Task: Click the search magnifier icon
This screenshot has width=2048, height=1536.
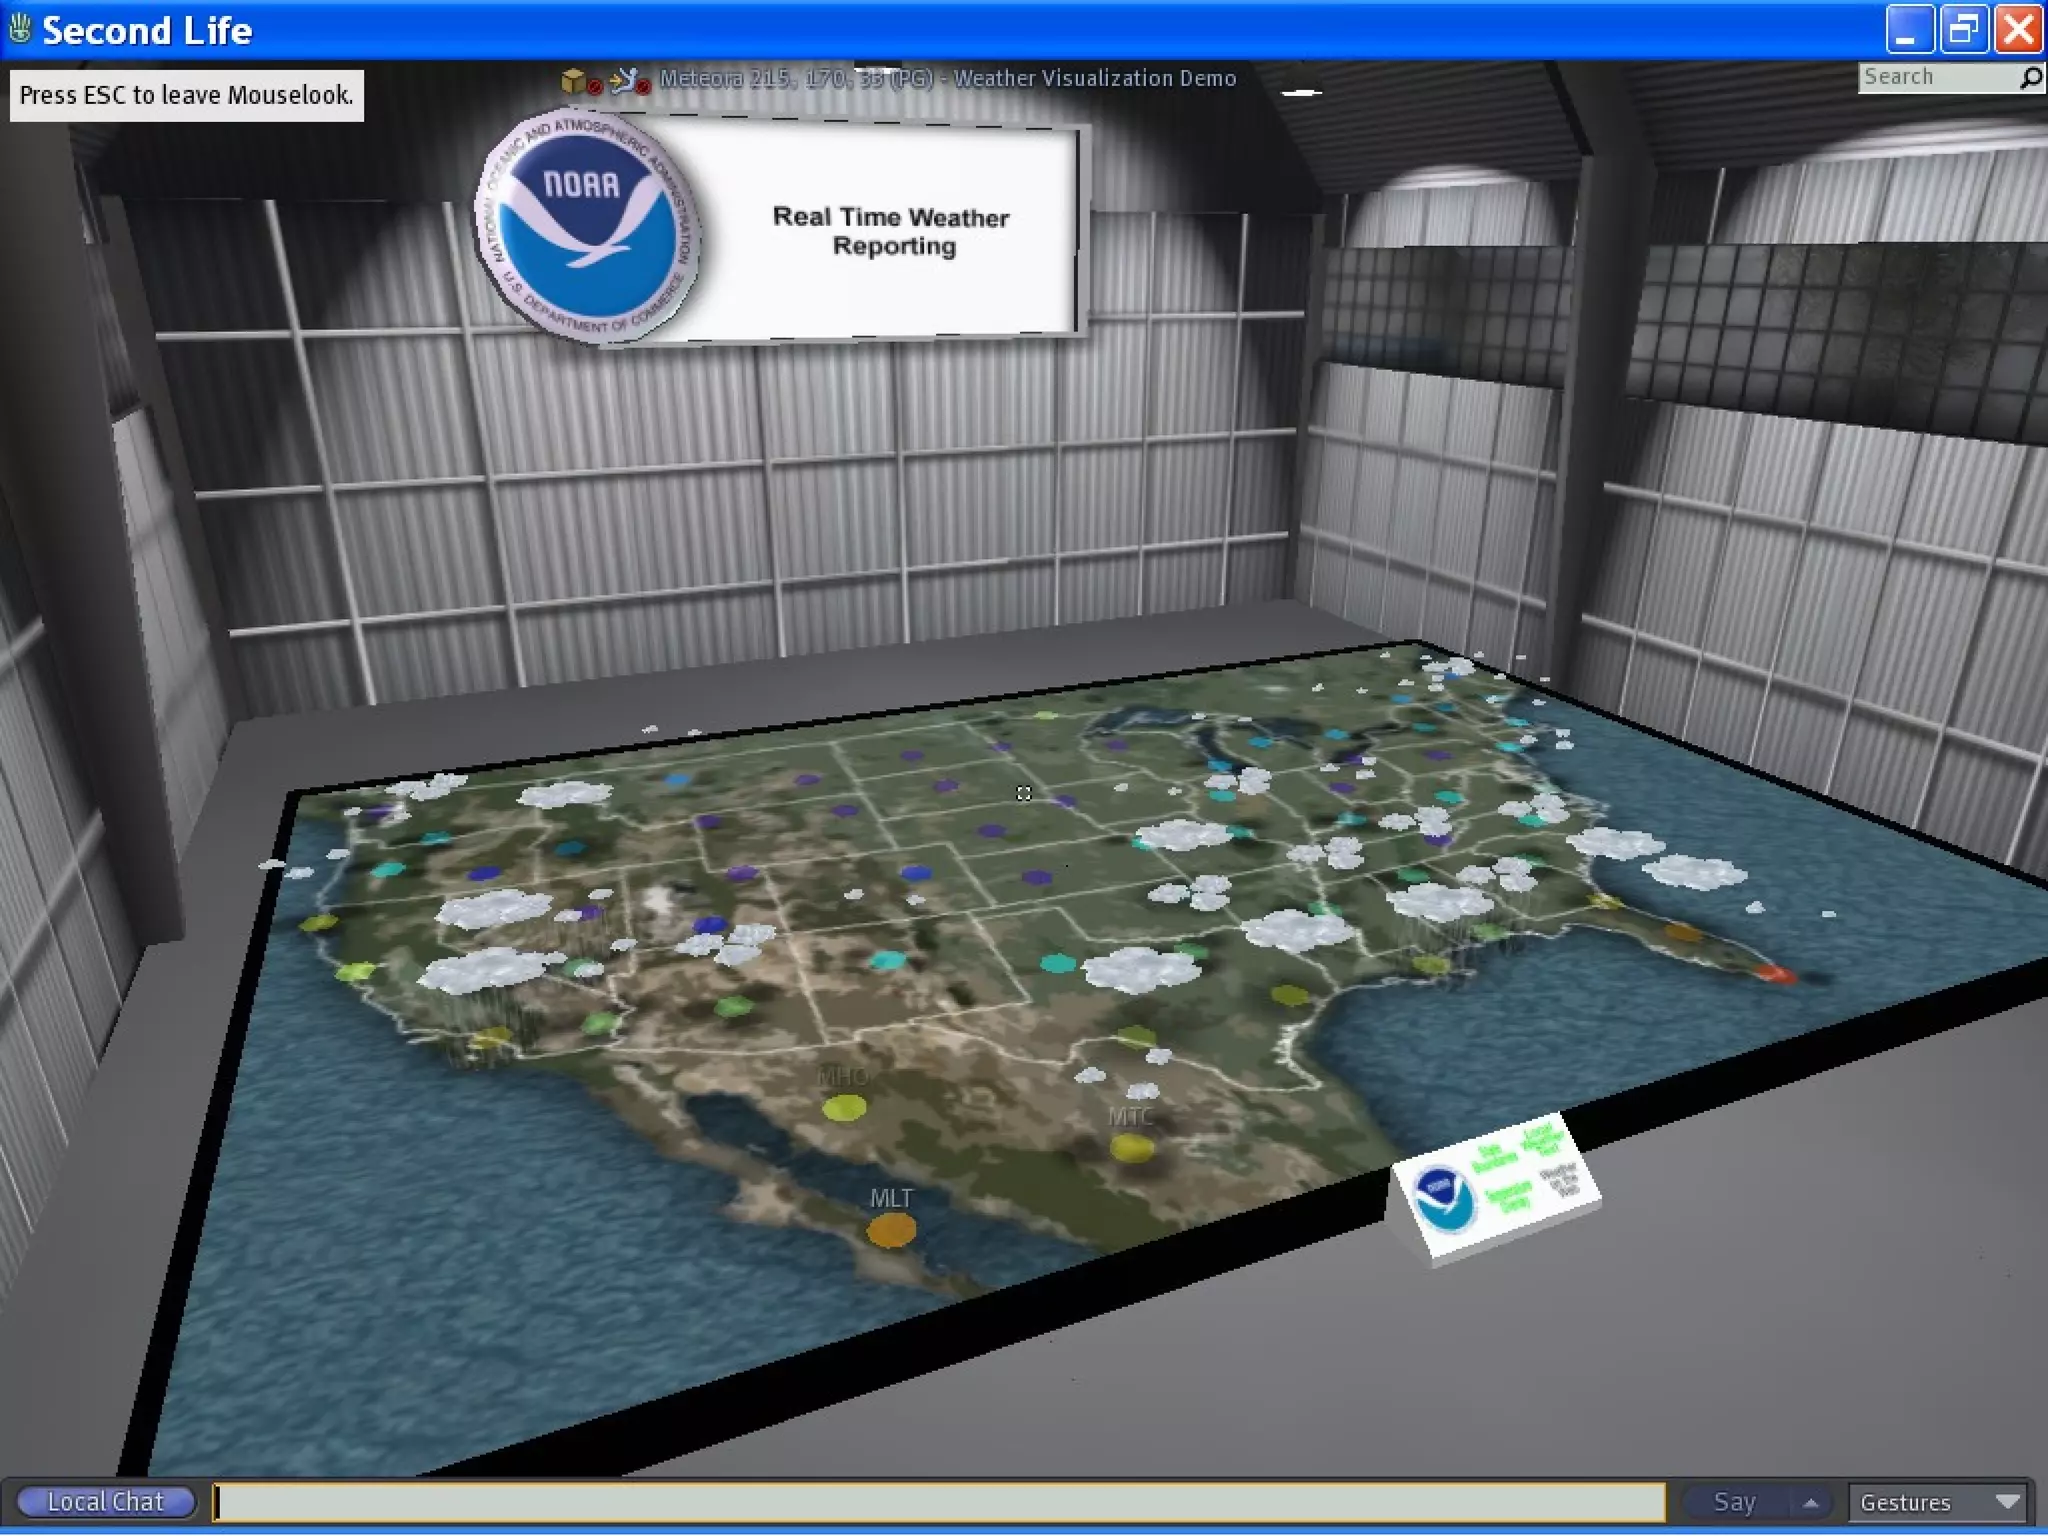Action: point(2030,78)
